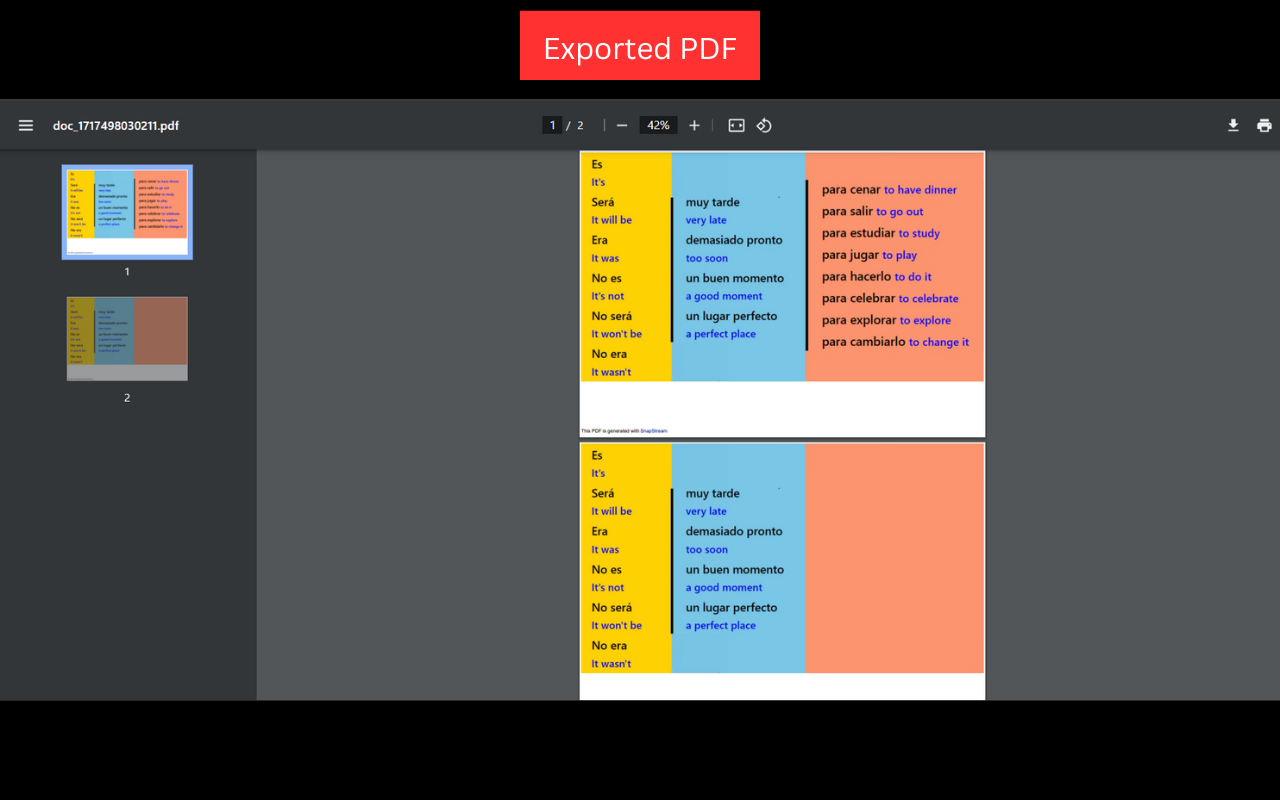The width and height of the screenshot is (1280, 800).
Task: Click 'para hacerlo' phrase
Action: [x=856, y=277]
